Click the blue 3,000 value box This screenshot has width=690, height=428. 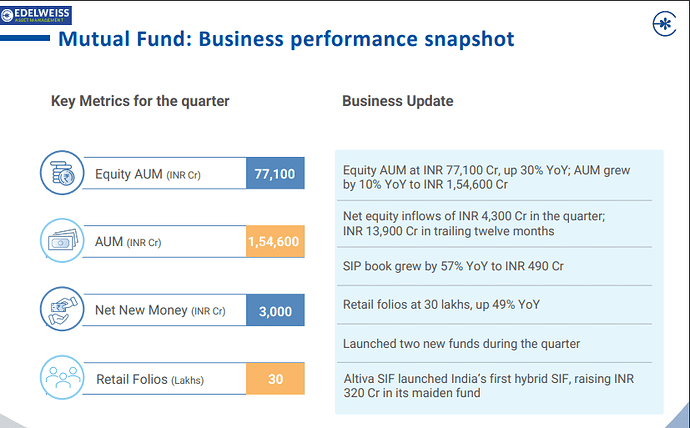pos(275,311)
